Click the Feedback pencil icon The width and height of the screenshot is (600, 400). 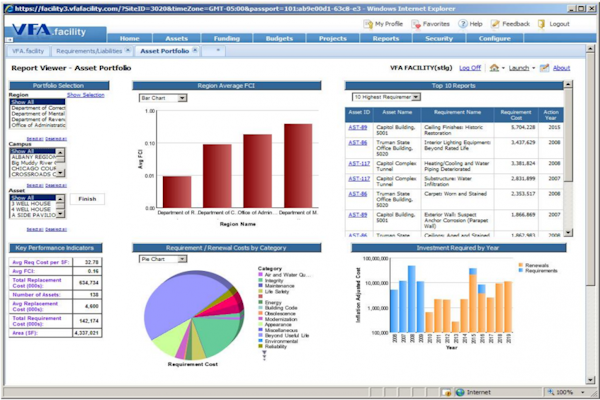coord(494,23)
